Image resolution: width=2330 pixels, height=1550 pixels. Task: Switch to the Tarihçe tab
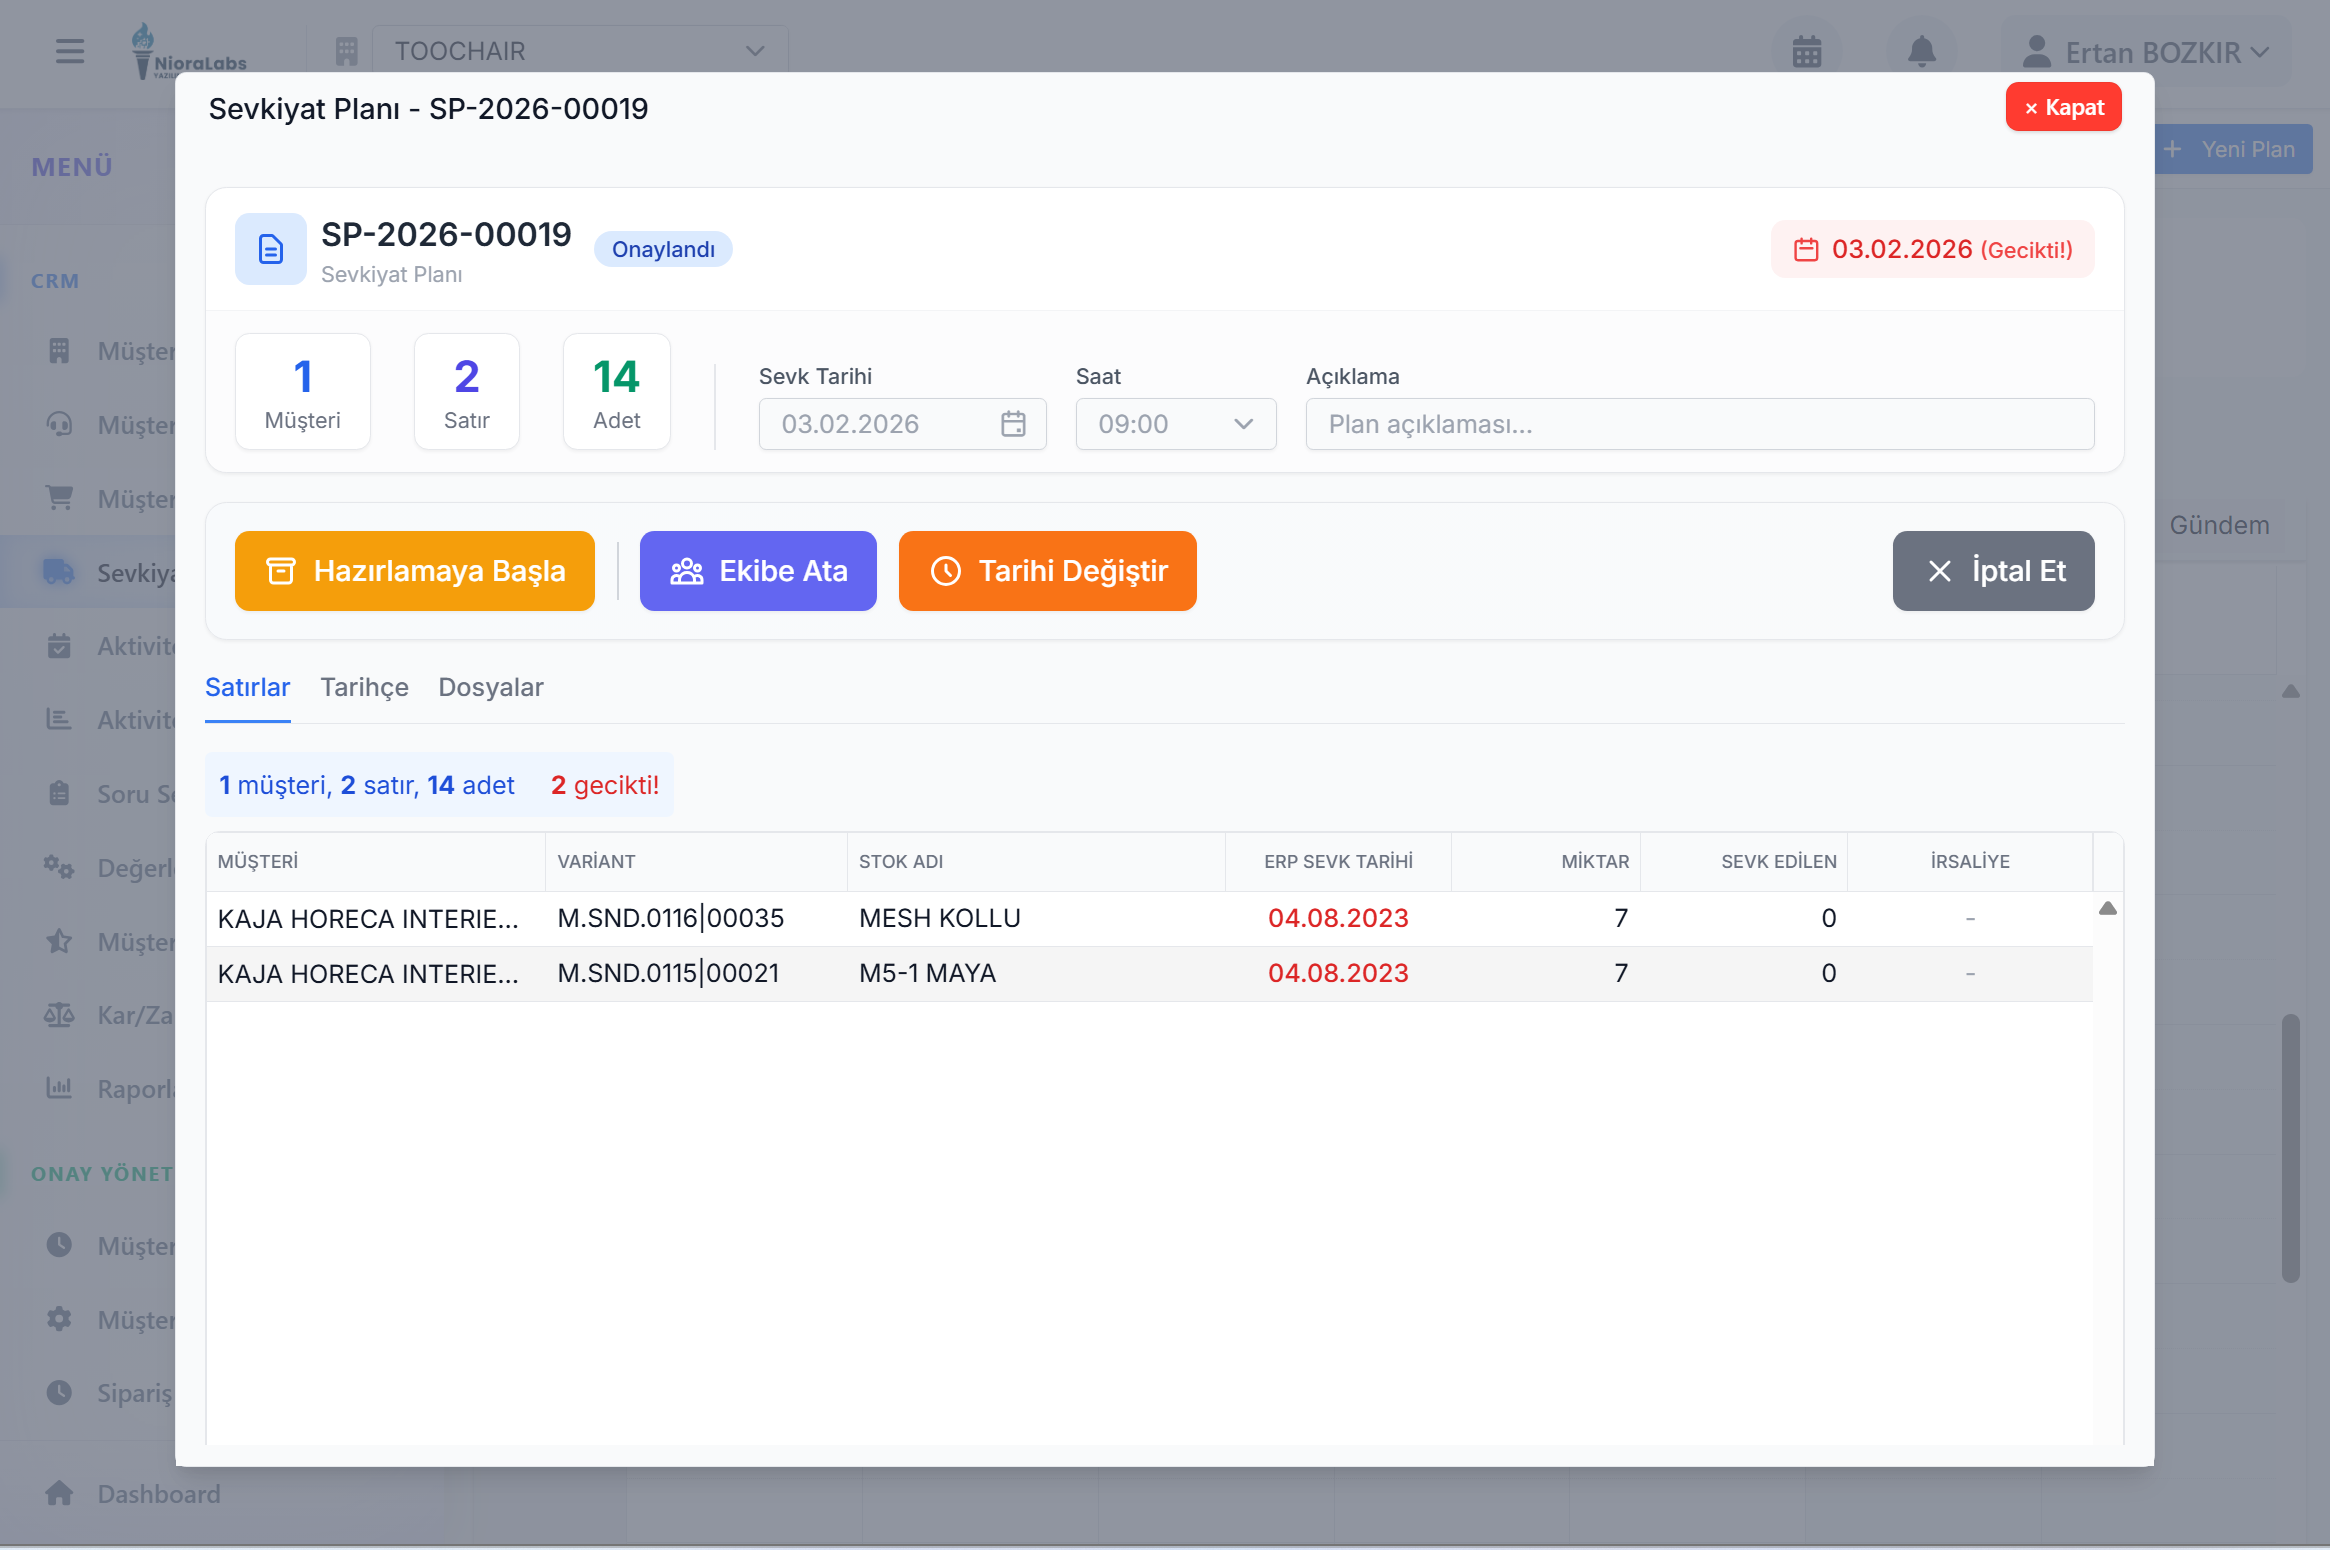pos(364,687)
